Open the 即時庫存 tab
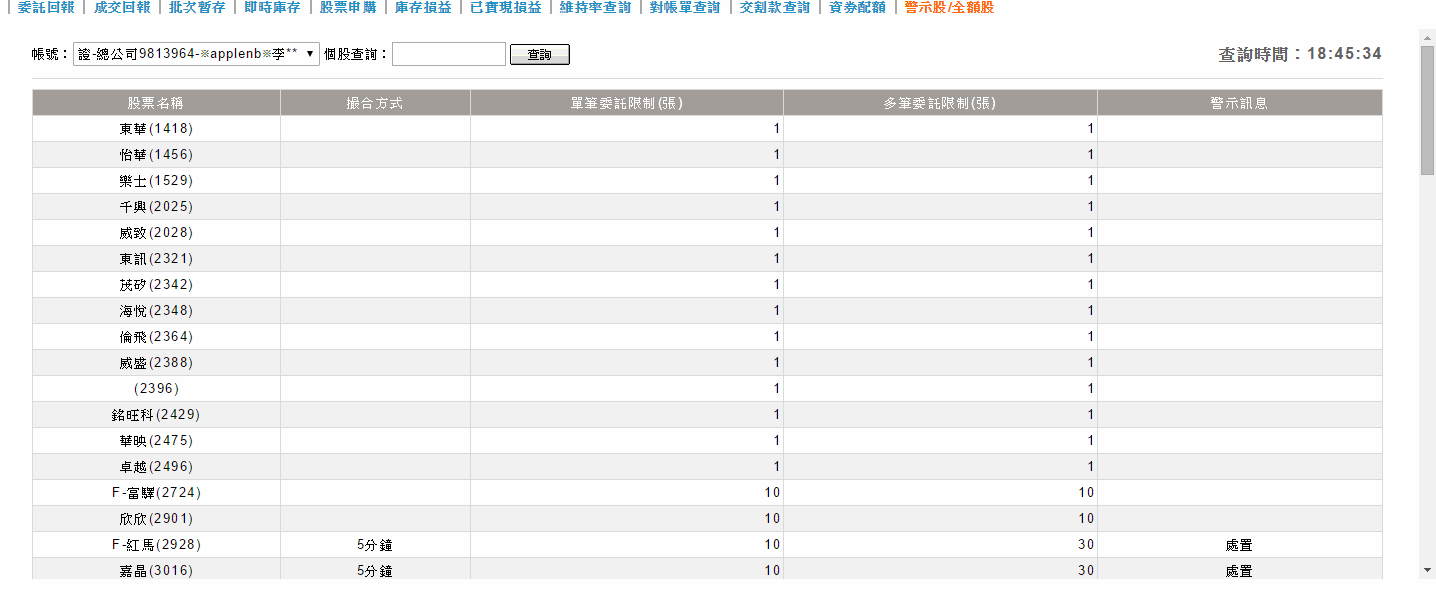Image resolution: width=1436 pixels, height=597 pixels. [272, 8]
